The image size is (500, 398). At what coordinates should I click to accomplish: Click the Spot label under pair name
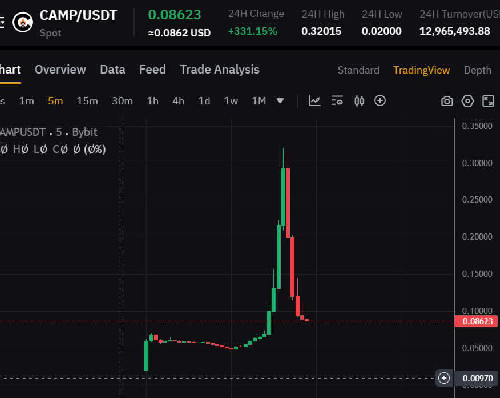pos(50,33)
